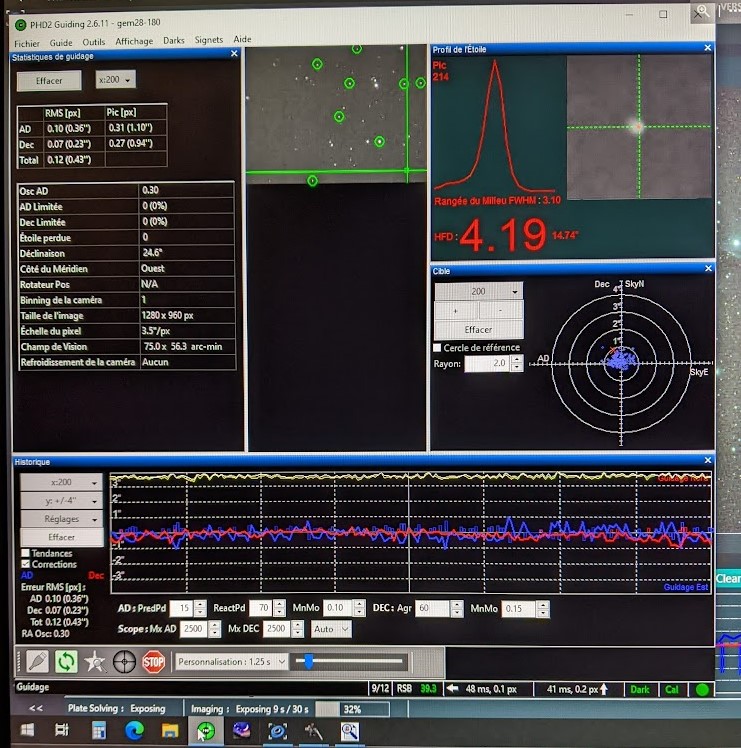Click the red STOP icon
The height and width of the screenshot is (748, 741).
pos(153,662)
